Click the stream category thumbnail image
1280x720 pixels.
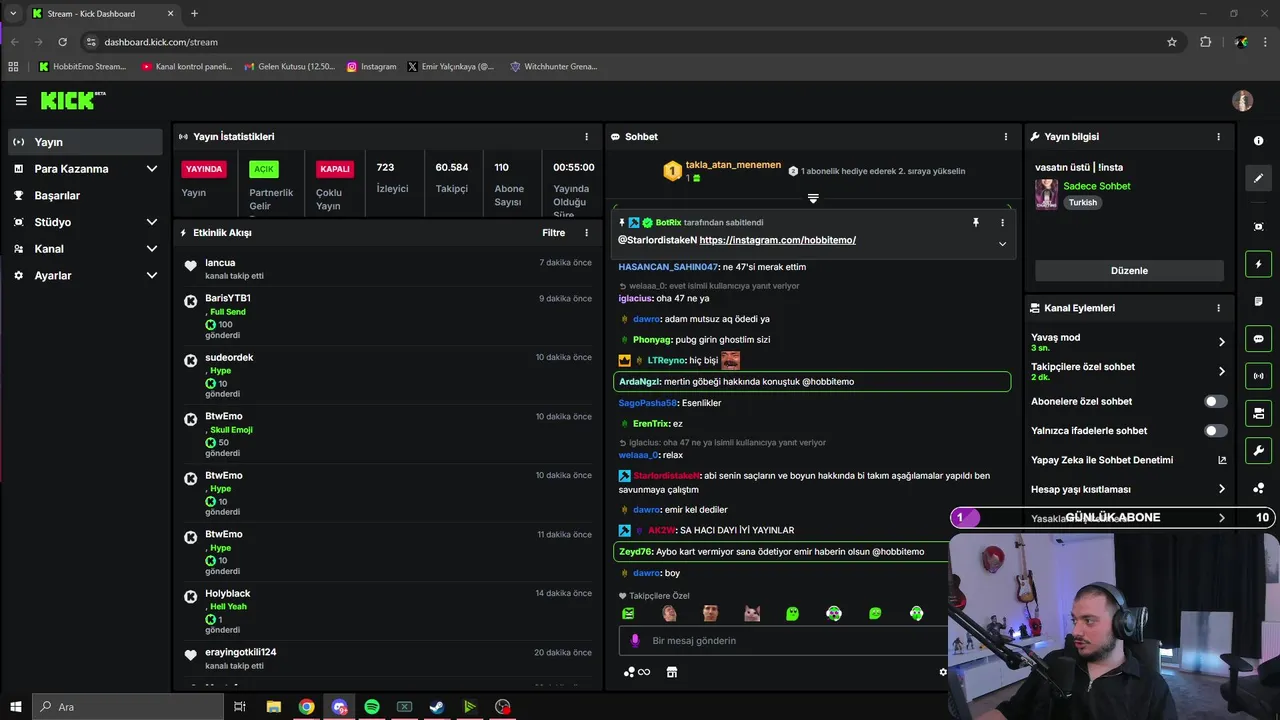coord(1046,194)
